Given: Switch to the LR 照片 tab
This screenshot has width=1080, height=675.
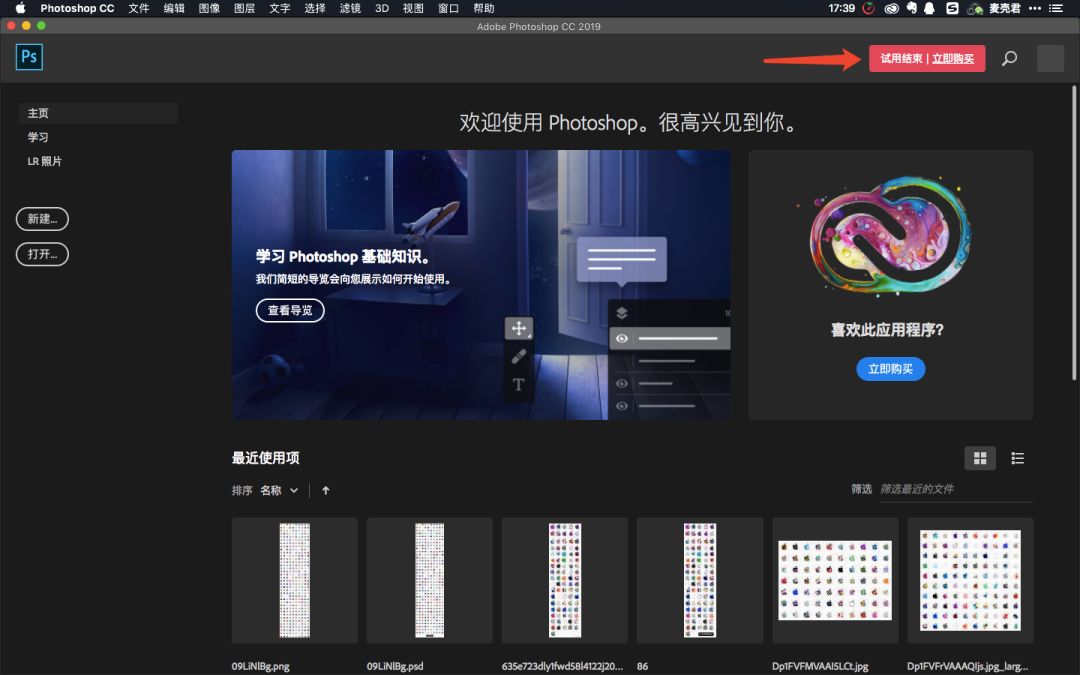Looking at the screenshot, I should tap(44, 160).
